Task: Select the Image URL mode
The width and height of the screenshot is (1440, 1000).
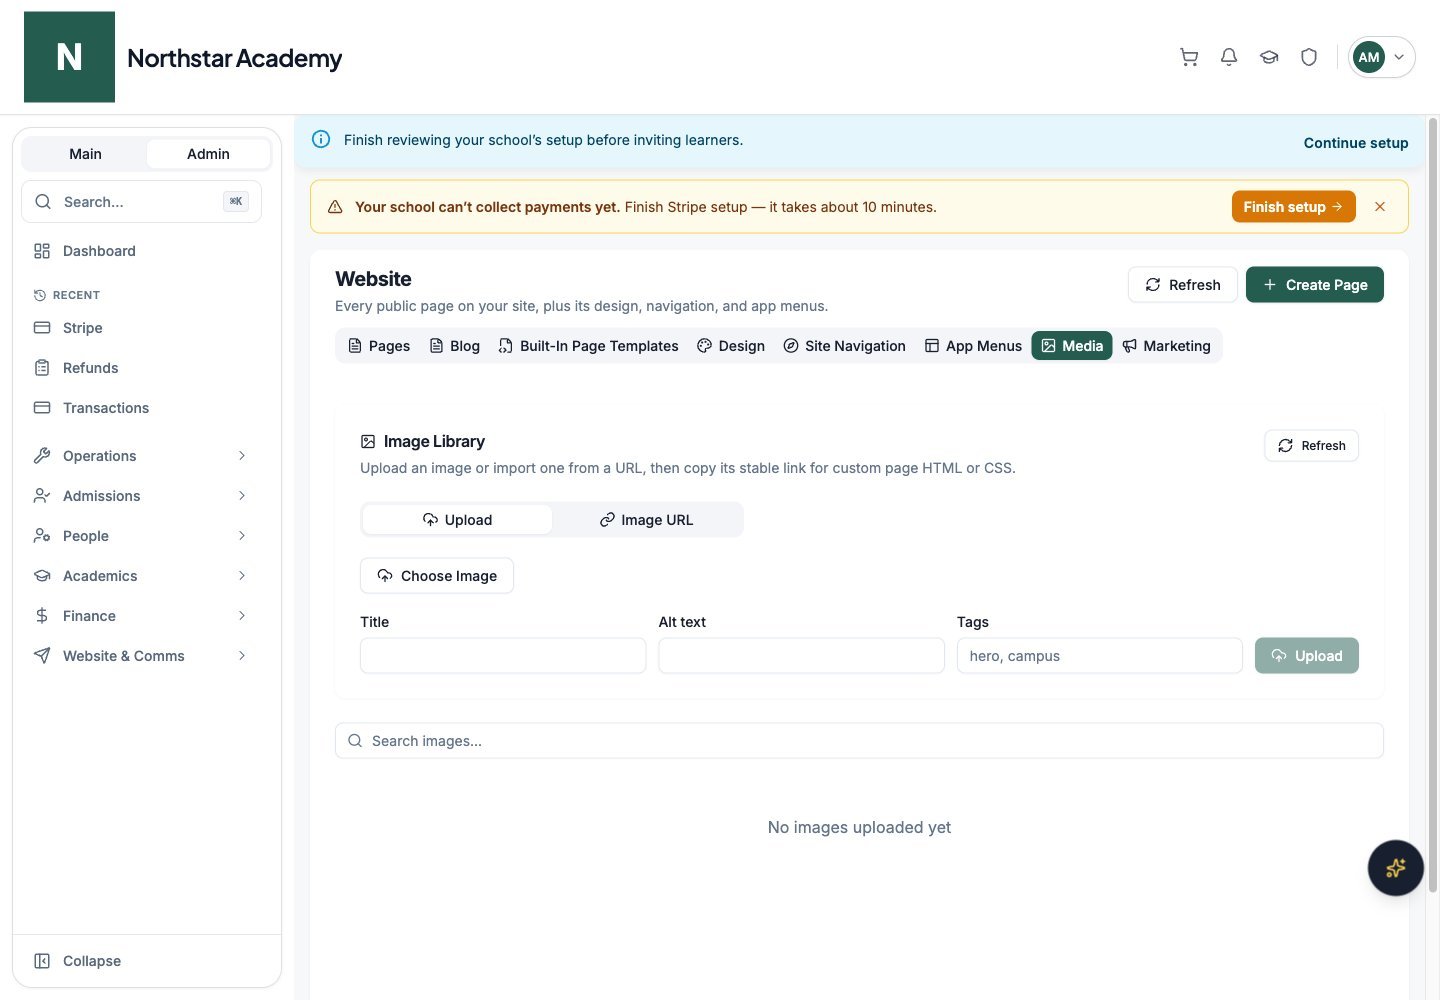Action: point(646,520)
